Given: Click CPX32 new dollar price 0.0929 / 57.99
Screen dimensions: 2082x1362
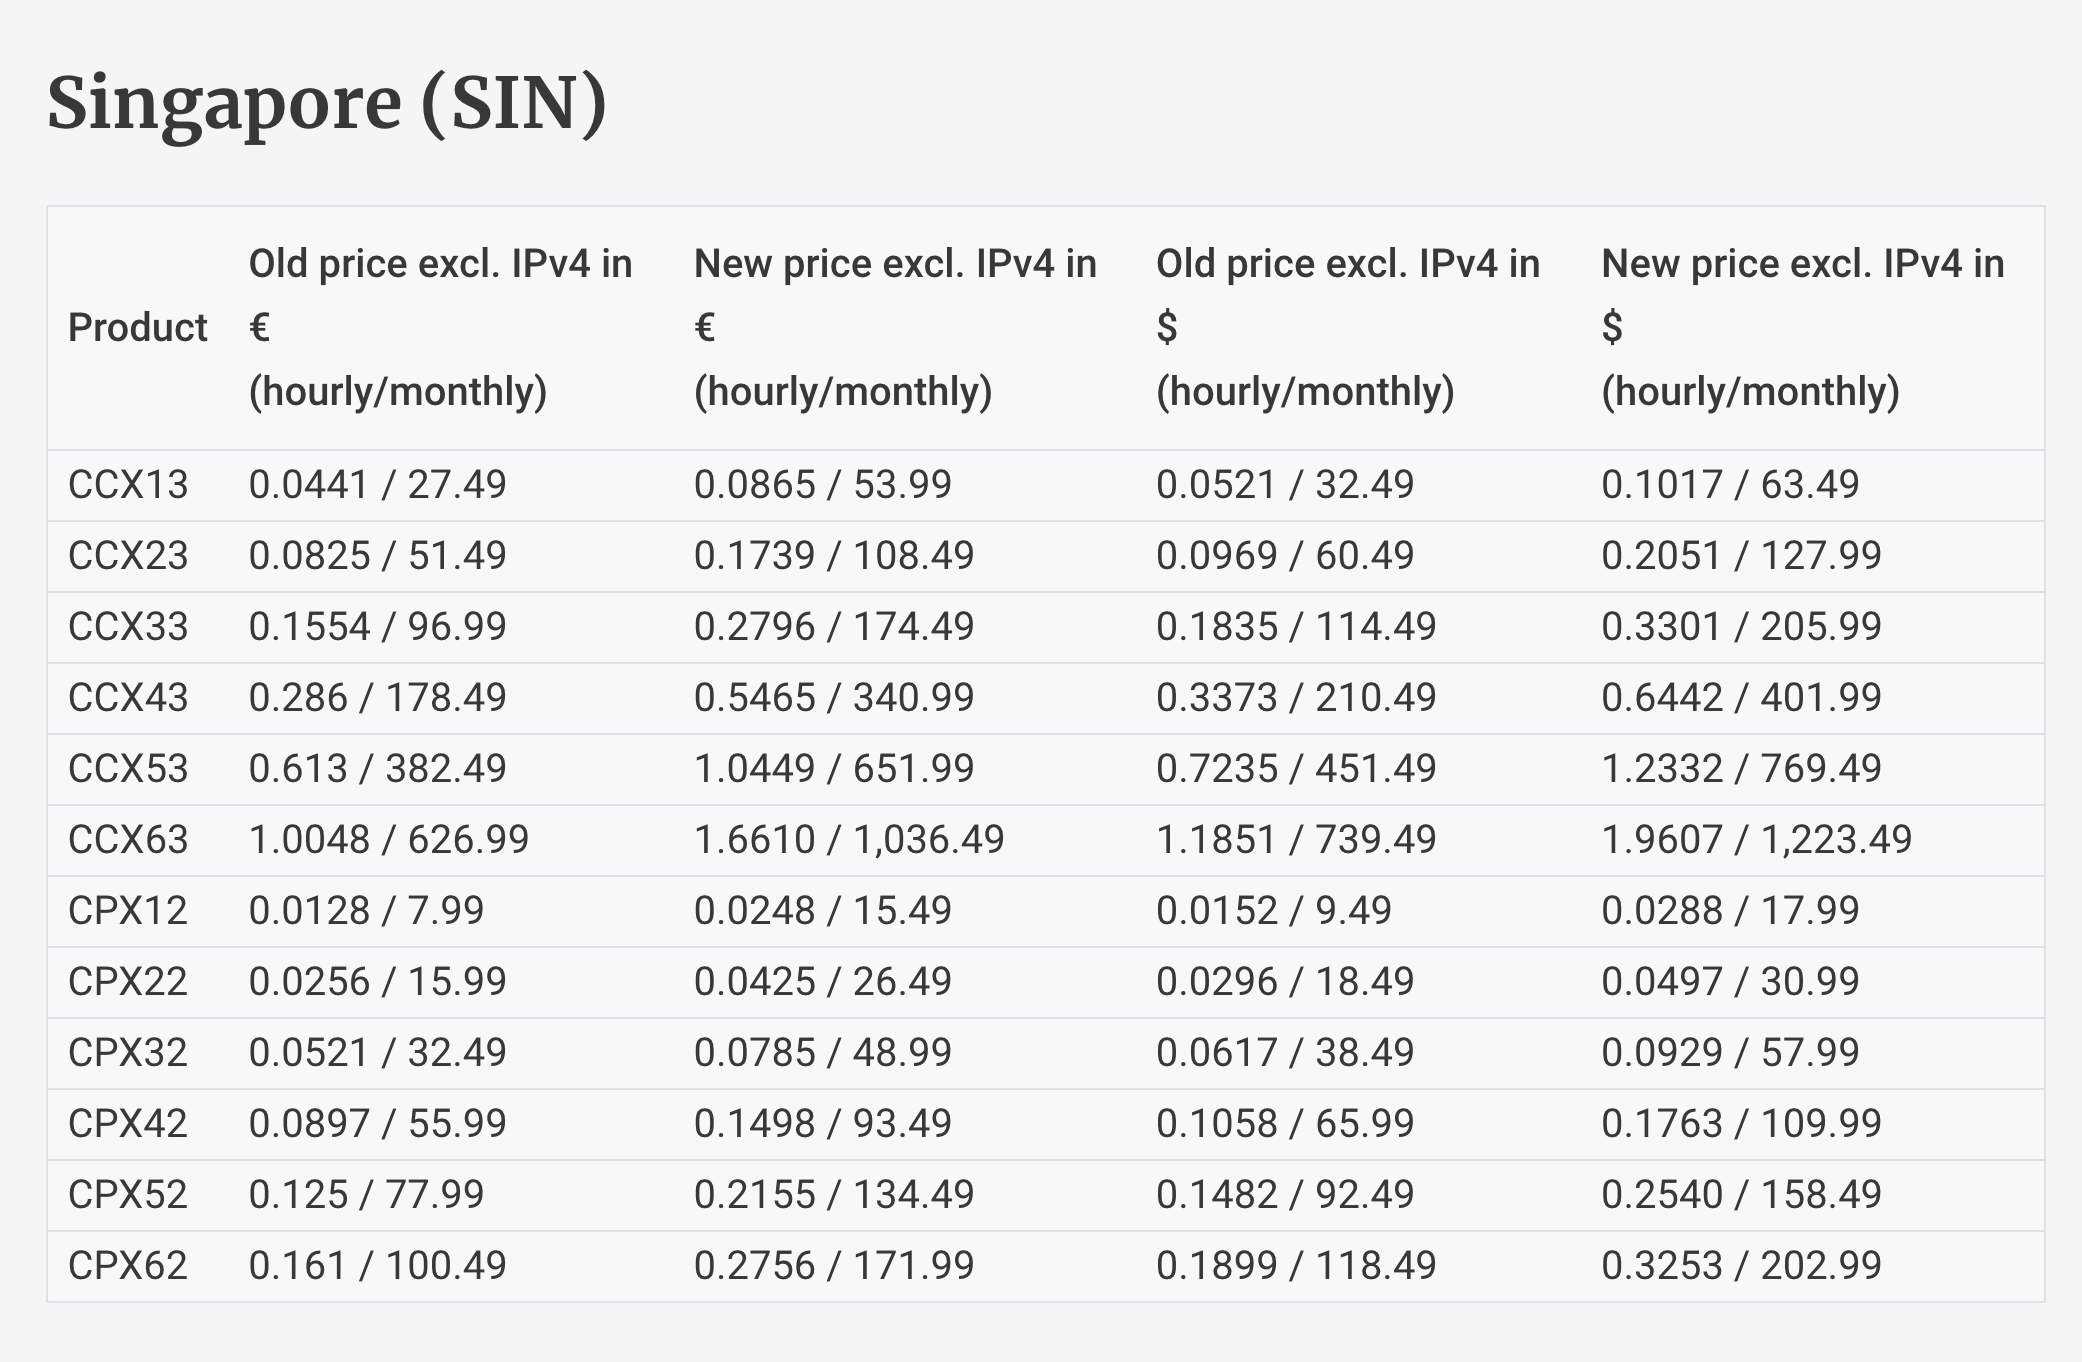Looking at the screenshot, I should 1730,1053.
